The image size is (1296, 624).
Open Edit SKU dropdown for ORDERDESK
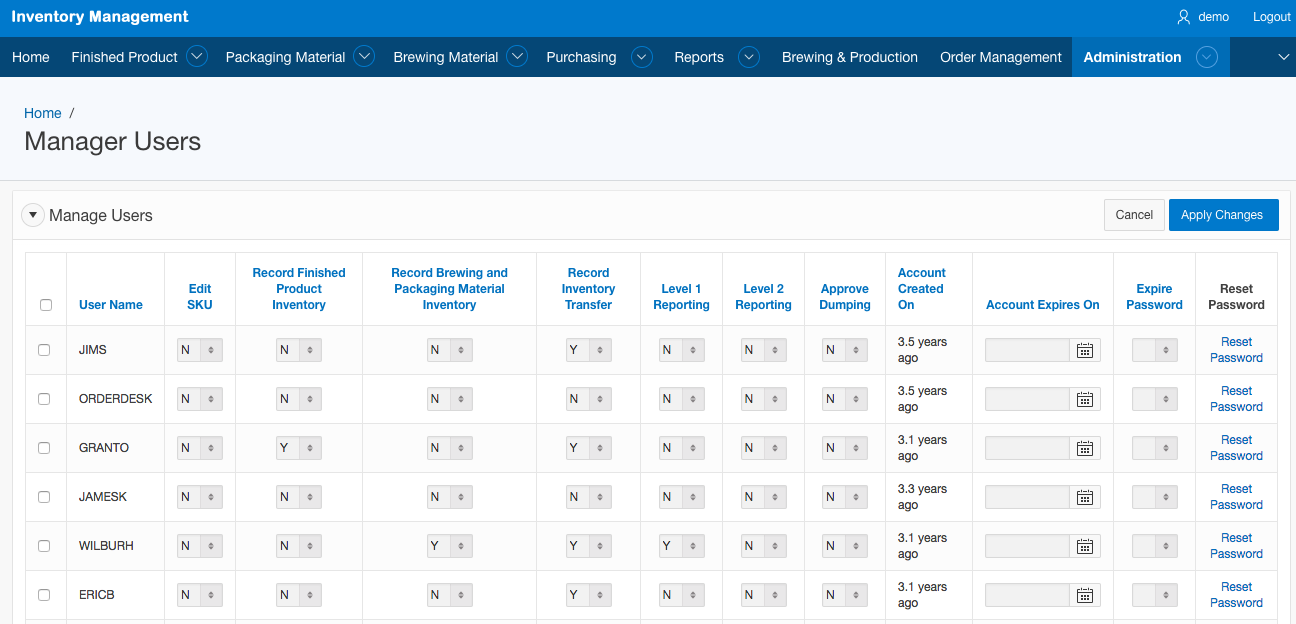point(200,399)
